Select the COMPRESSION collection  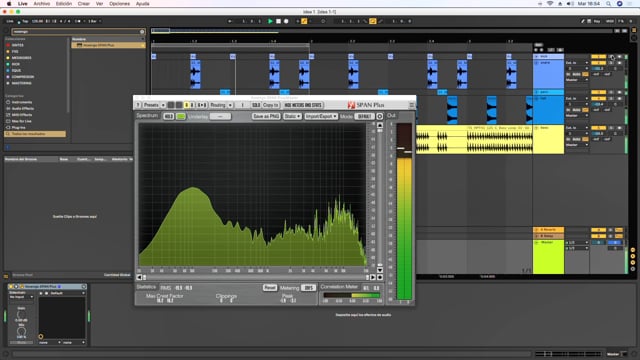pos(22,77)
